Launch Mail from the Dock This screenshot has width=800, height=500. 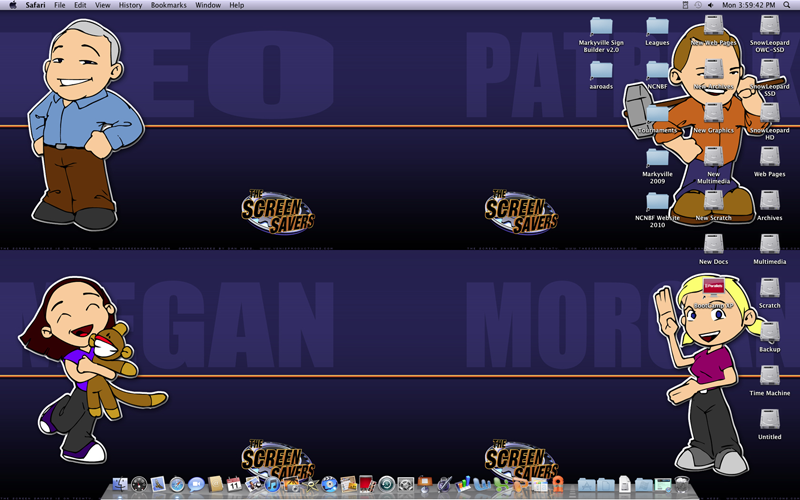tap(158, 485)
